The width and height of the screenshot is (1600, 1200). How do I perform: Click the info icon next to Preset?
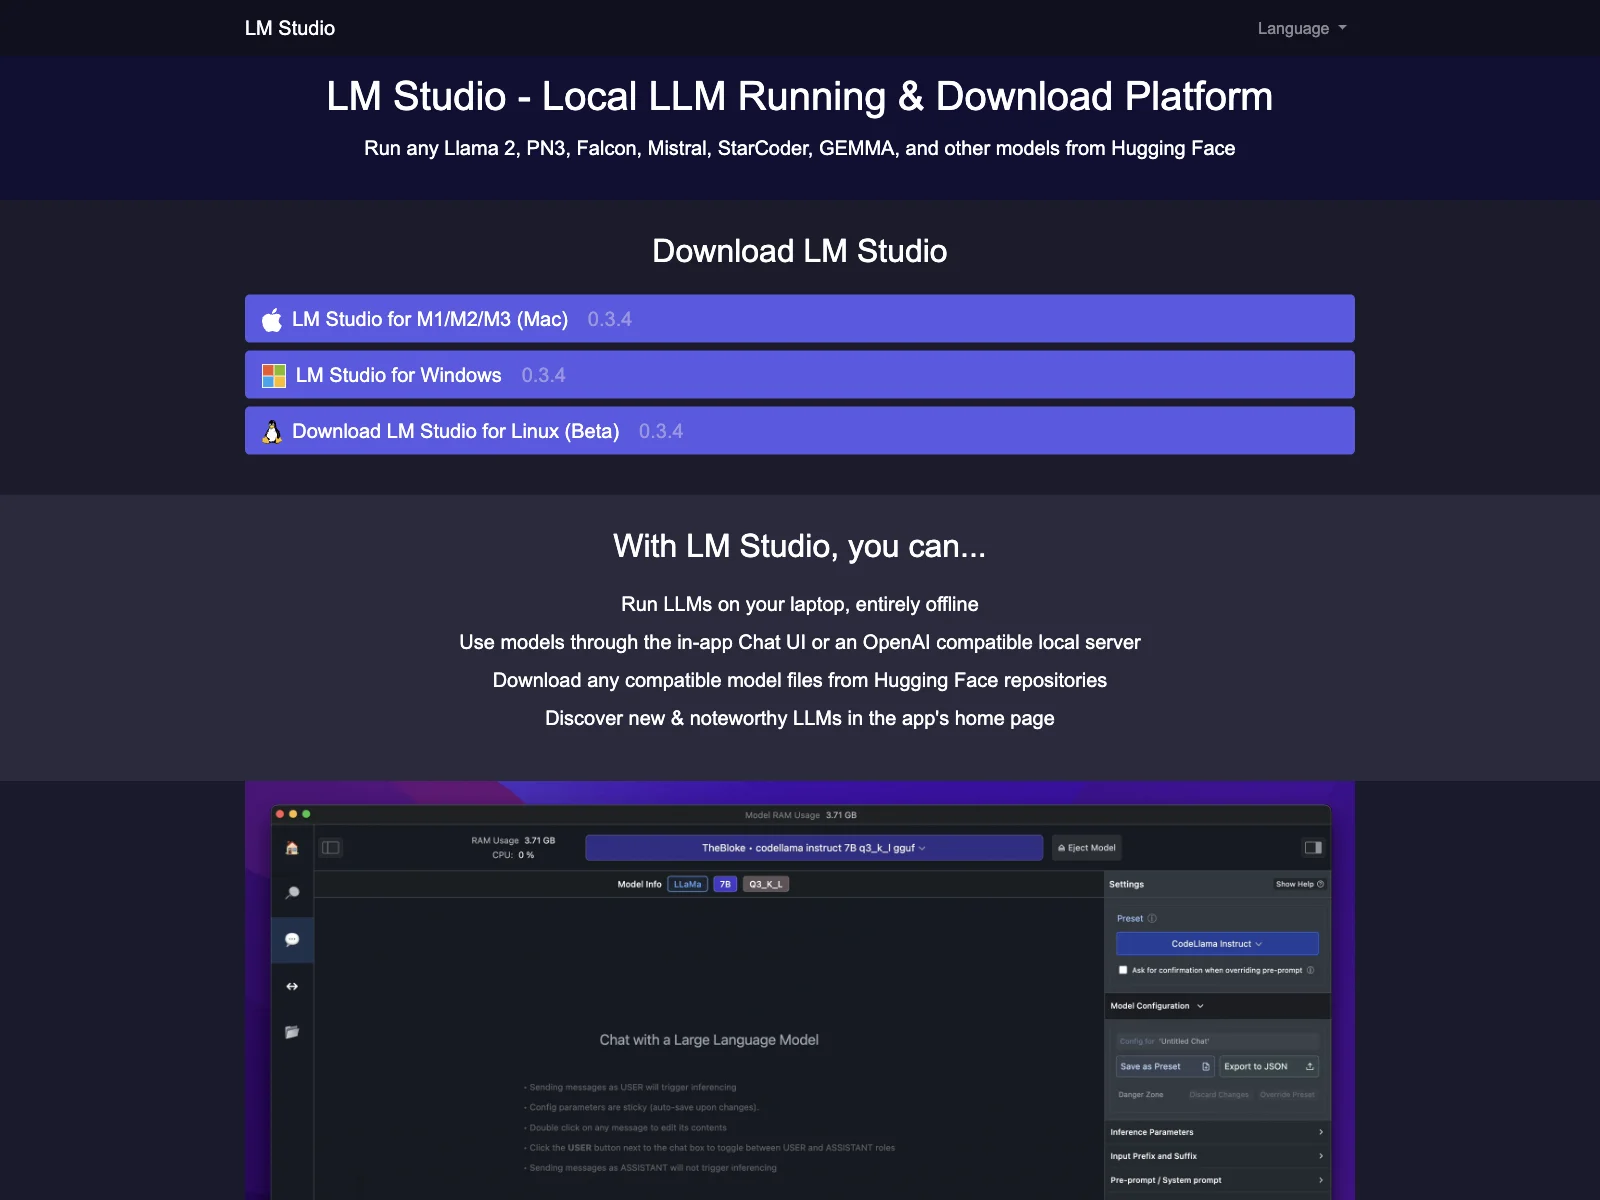pos(1152,918)
